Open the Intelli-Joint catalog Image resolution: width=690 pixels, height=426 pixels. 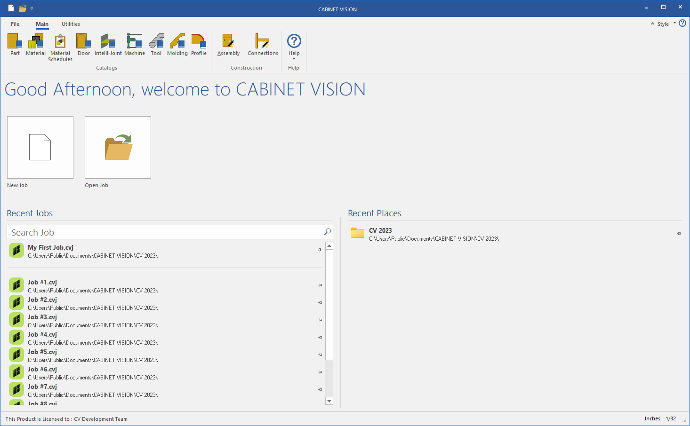[108, 44]
